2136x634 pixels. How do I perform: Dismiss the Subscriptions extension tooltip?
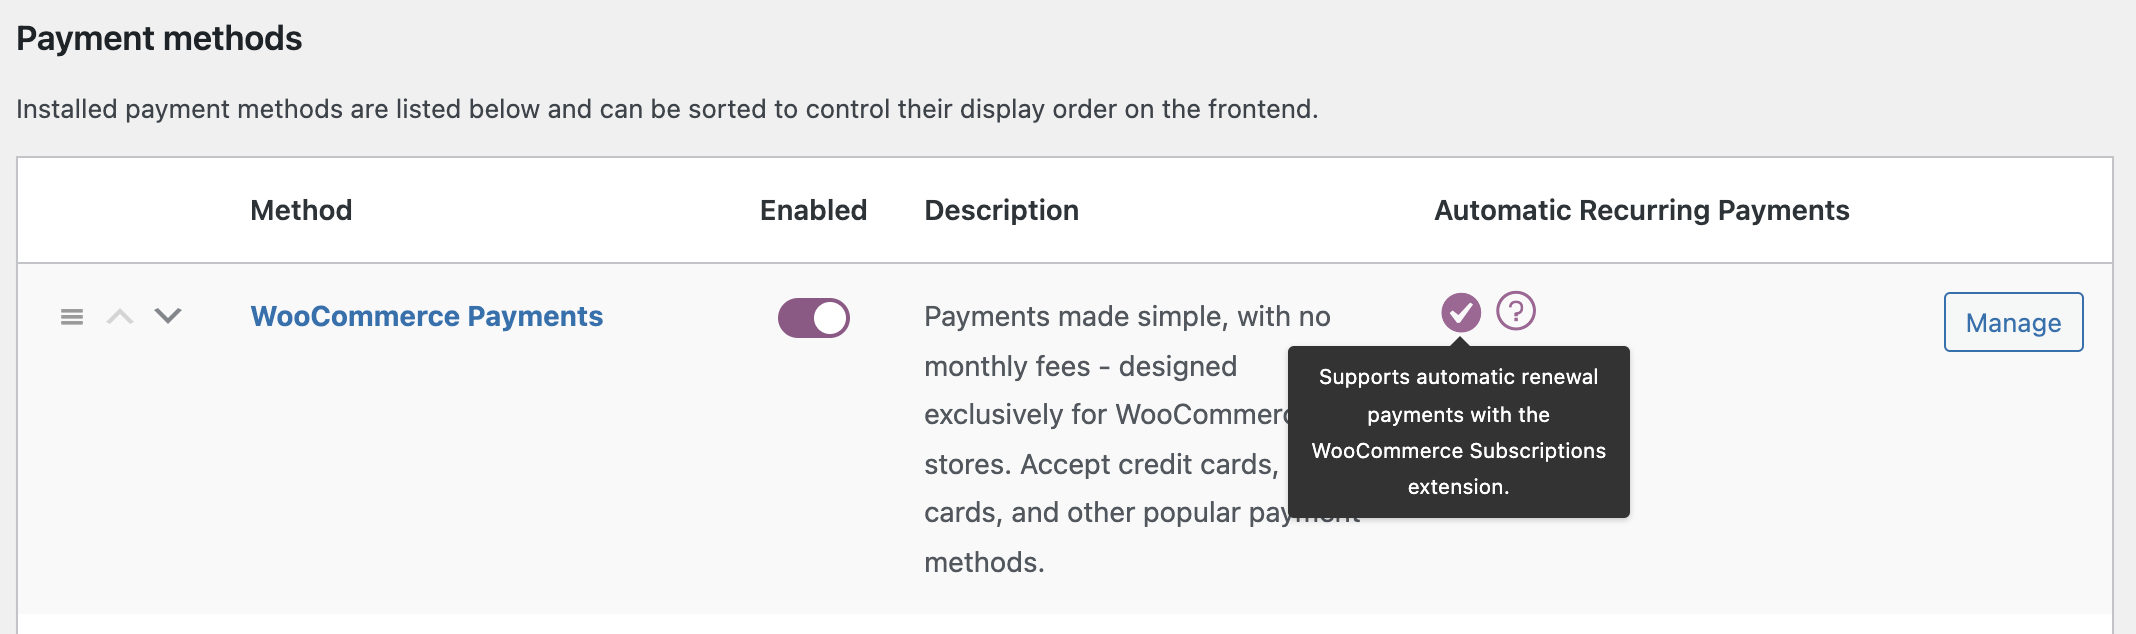[1461, 432]
